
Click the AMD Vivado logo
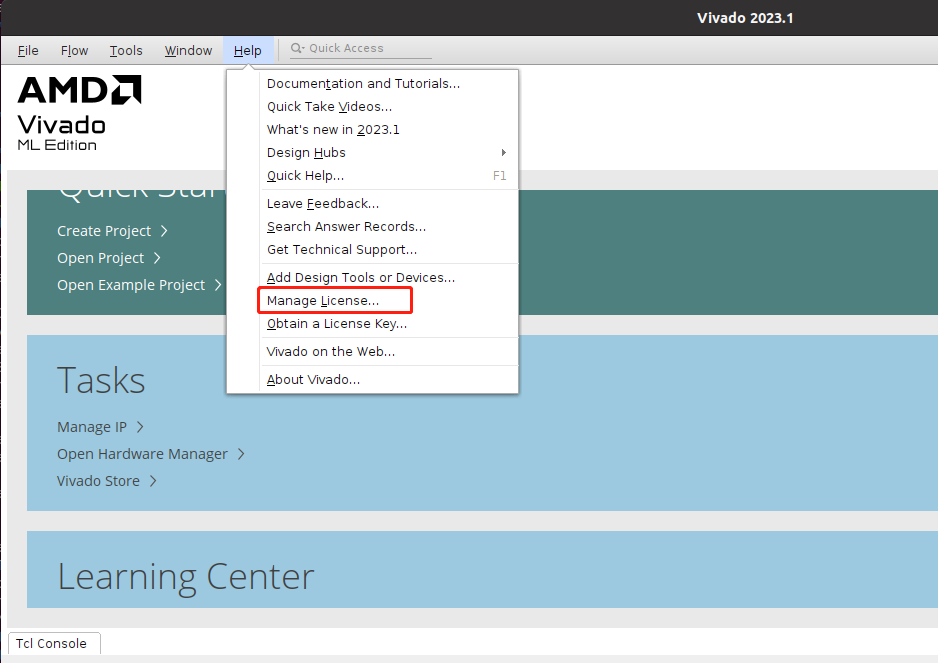coord(79,113)
